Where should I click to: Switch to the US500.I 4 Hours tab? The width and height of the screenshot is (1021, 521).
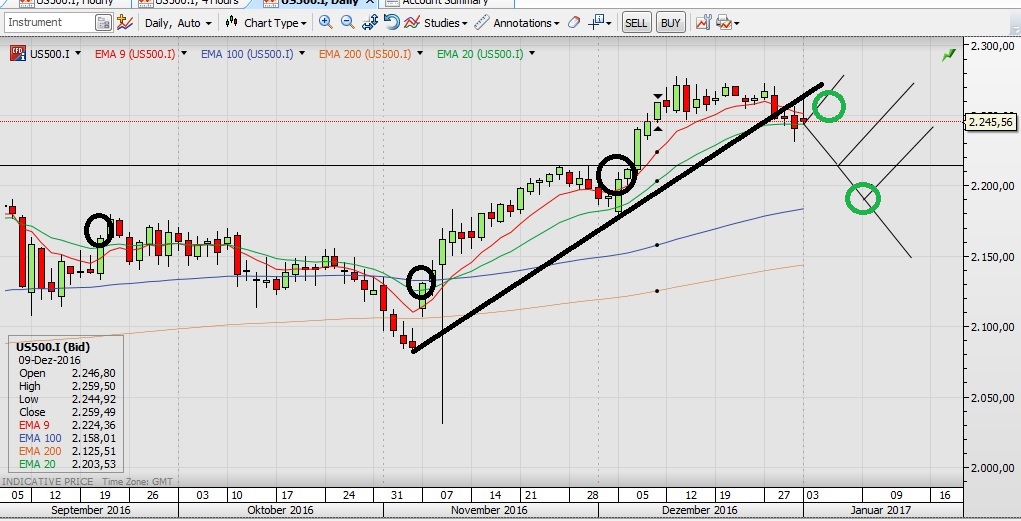pyautogui.click(x=189, y=3)
